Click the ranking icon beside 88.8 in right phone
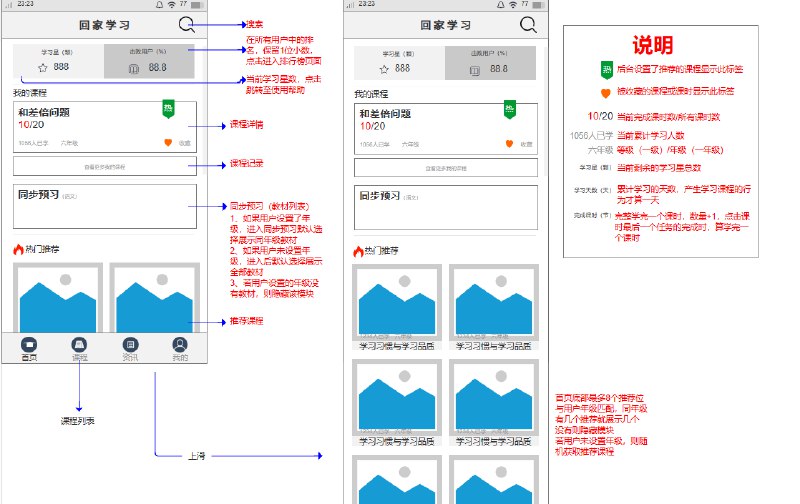800x504 pixels. (475, 70)
